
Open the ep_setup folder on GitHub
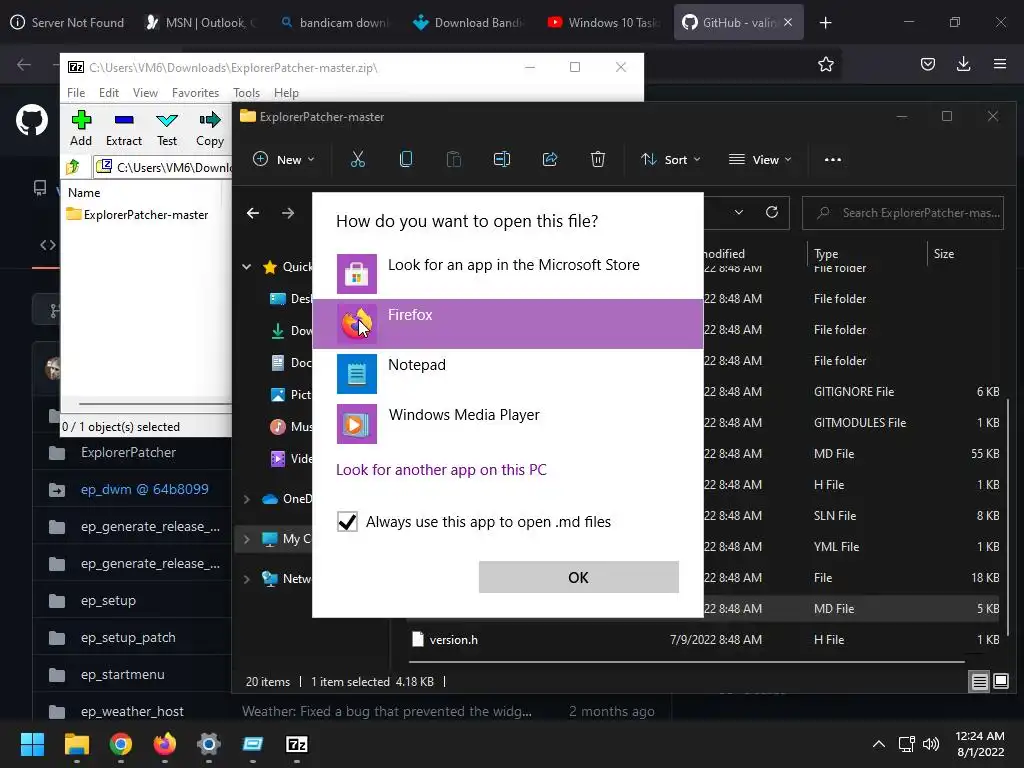point(108,600)
